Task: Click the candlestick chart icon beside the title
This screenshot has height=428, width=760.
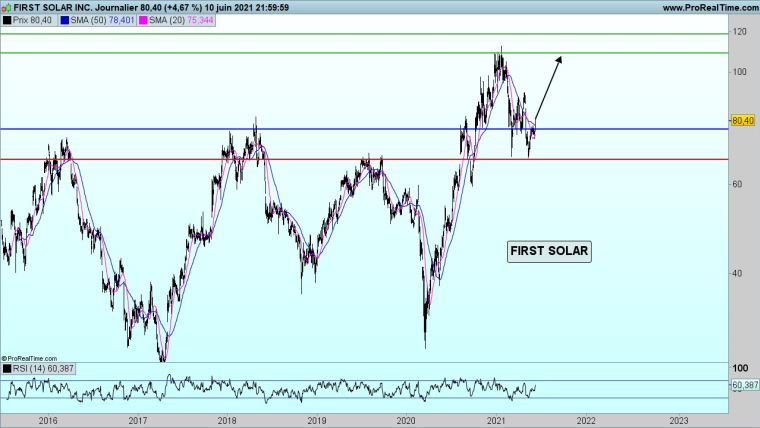Action: [7, 8]
